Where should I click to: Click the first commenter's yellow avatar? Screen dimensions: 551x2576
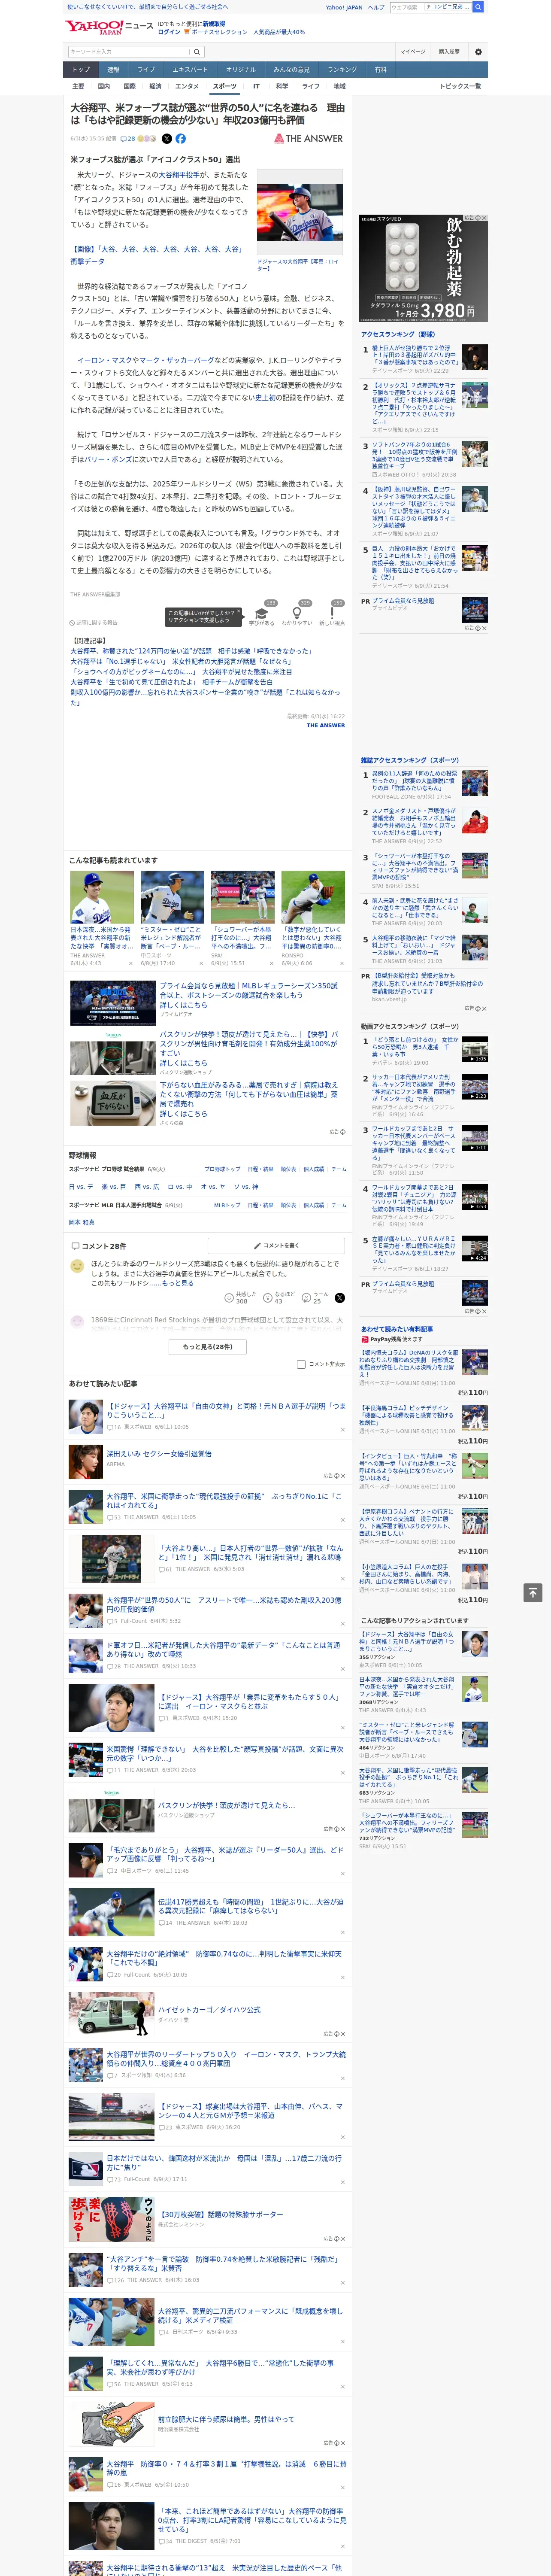tap(77, 1266)
